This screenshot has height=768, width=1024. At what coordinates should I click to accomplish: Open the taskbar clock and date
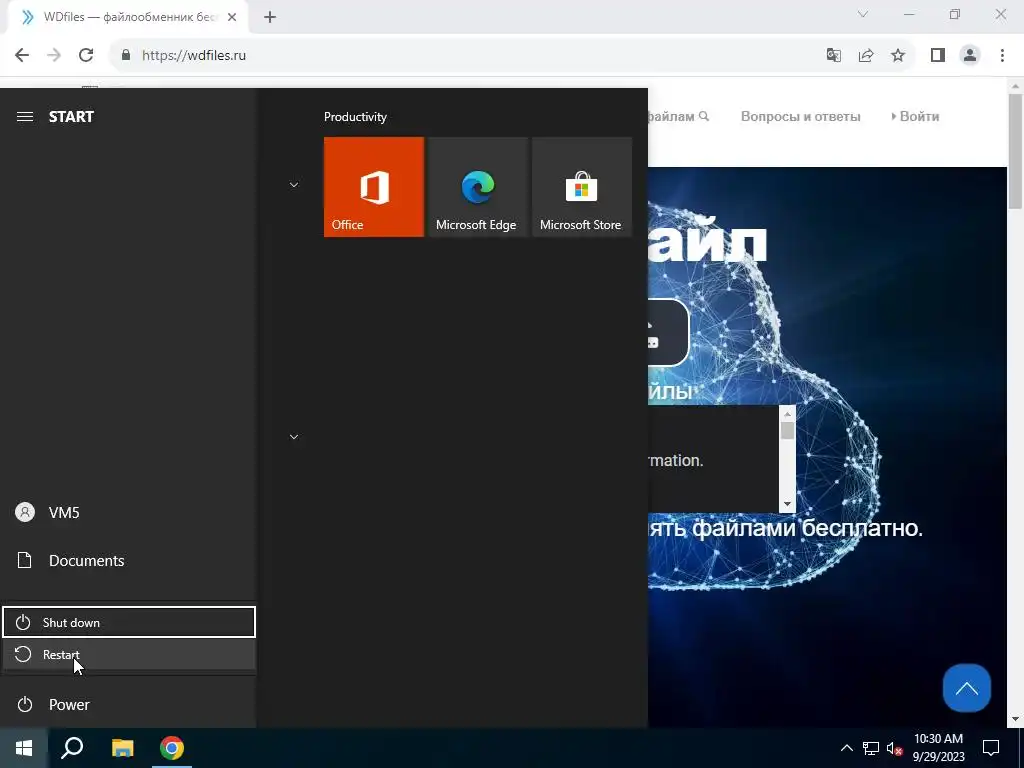(938, 748)
